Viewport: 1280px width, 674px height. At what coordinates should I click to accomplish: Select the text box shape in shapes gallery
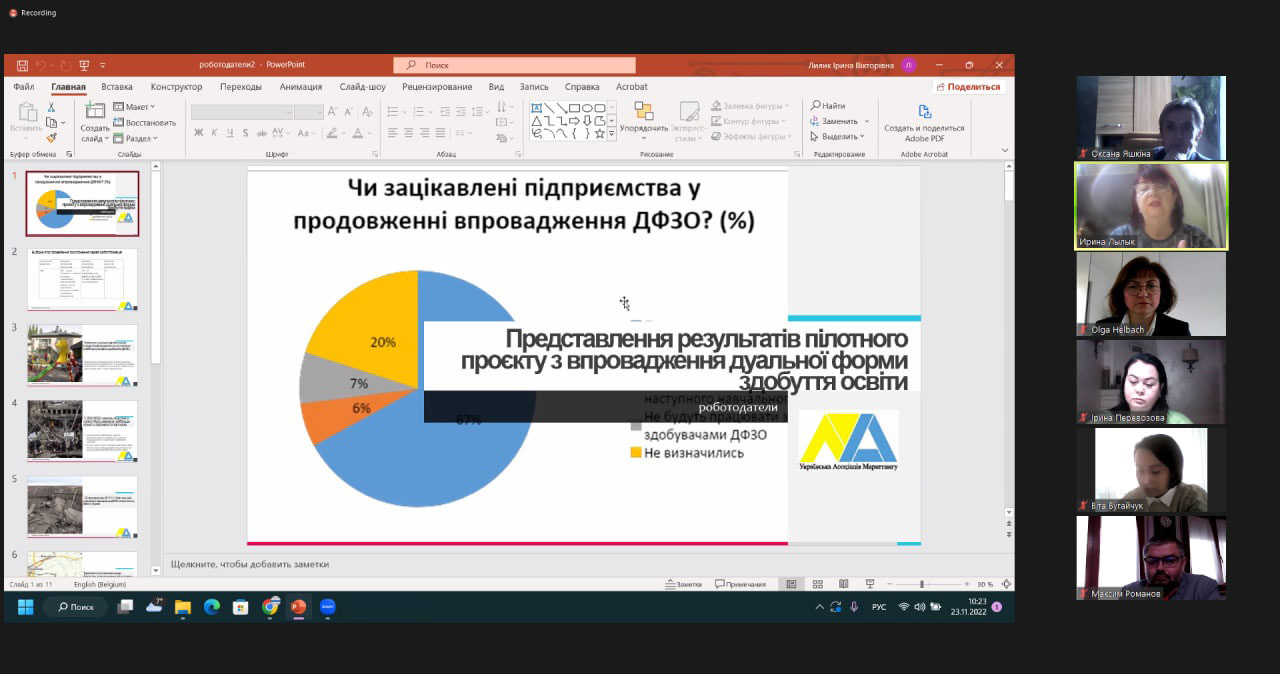pos(537,108)
